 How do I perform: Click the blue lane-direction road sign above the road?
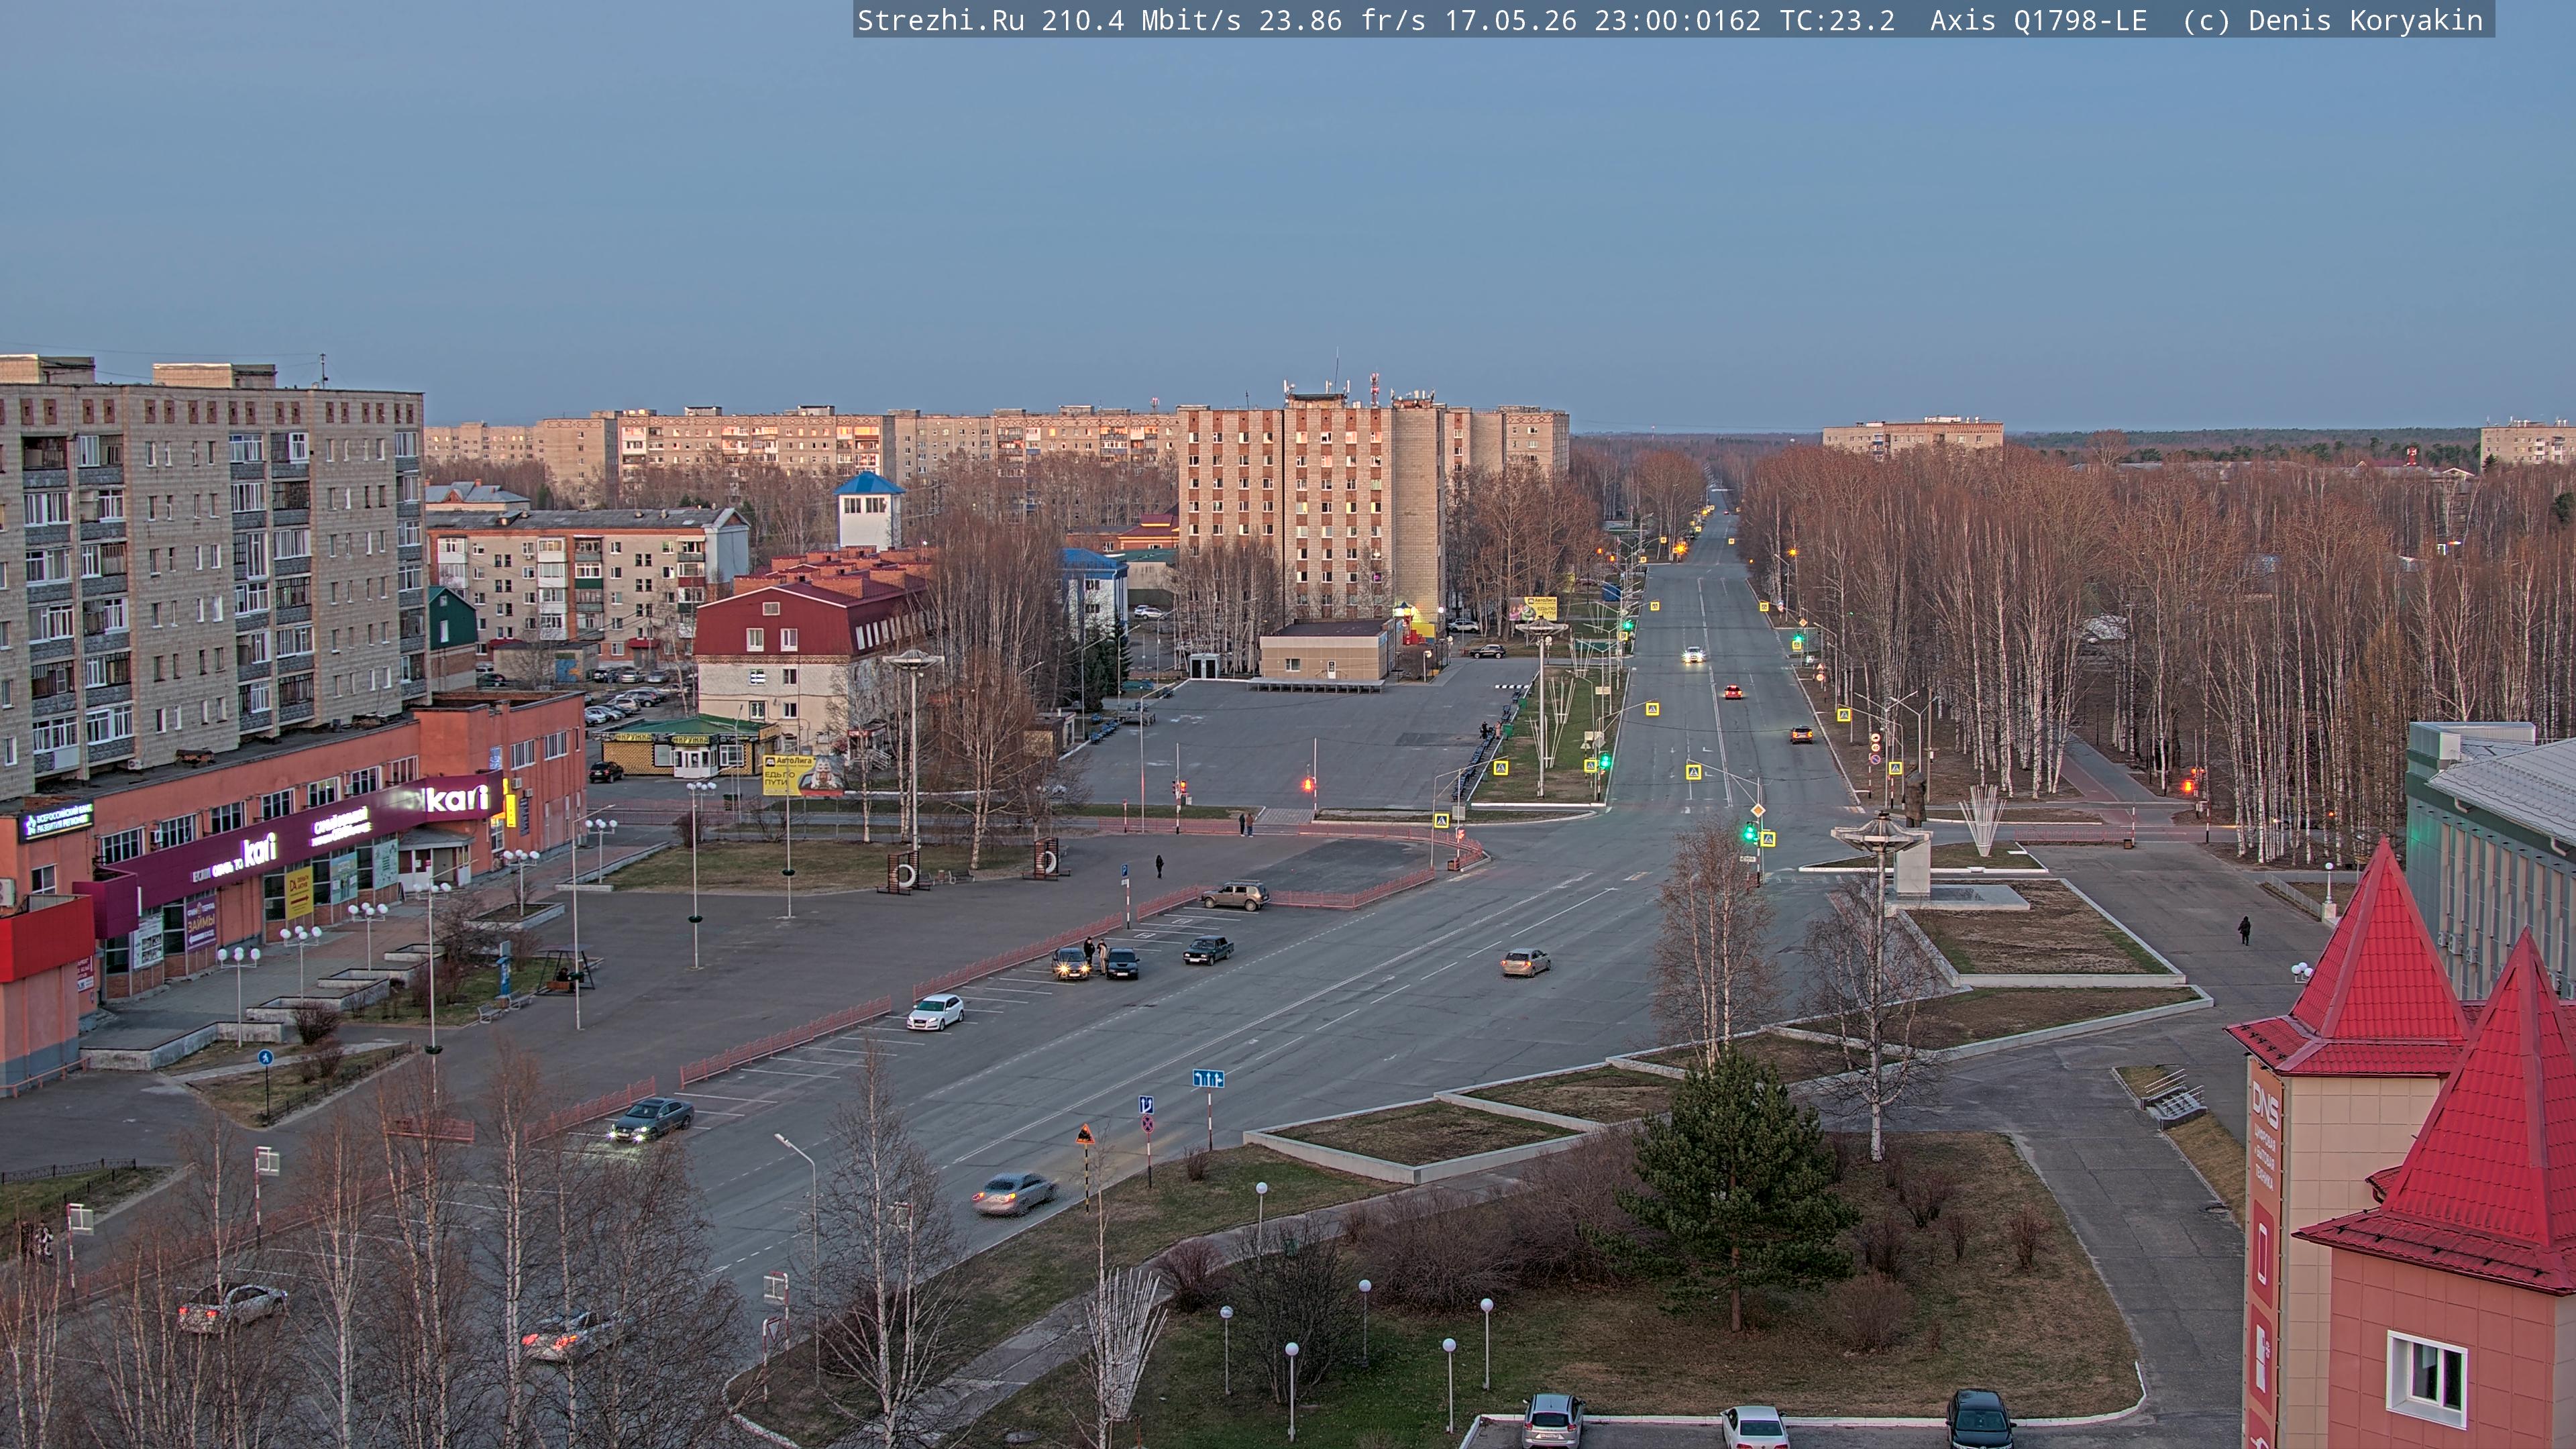(x=1208, y=1078)
